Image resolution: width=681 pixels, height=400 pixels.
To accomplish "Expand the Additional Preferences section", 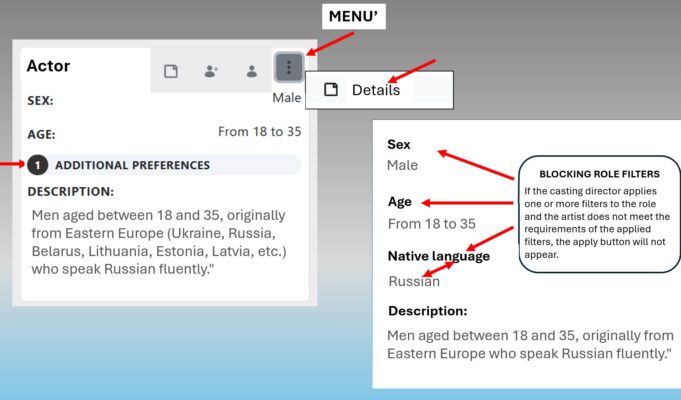I will (x=132, y=165).
